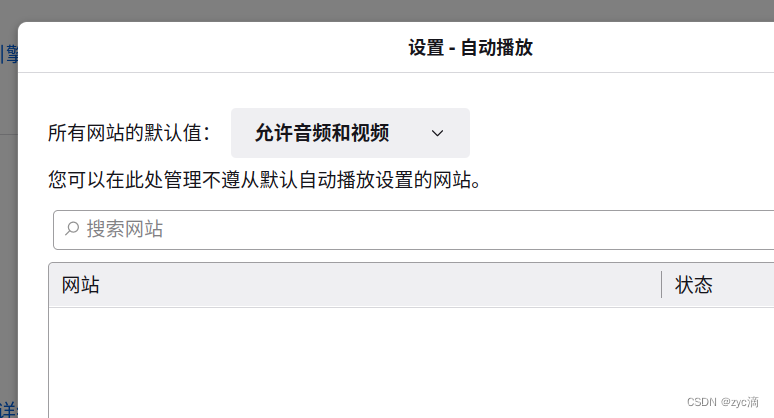Sort list by the 状态 column header
Image resolution: width=774 pixels, height=418 pixels.
coord(694,285)
